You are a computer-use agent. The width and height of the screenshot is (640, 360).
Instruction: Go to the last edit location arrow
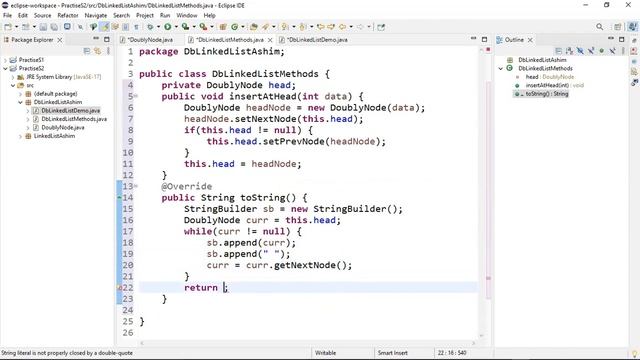320,27
